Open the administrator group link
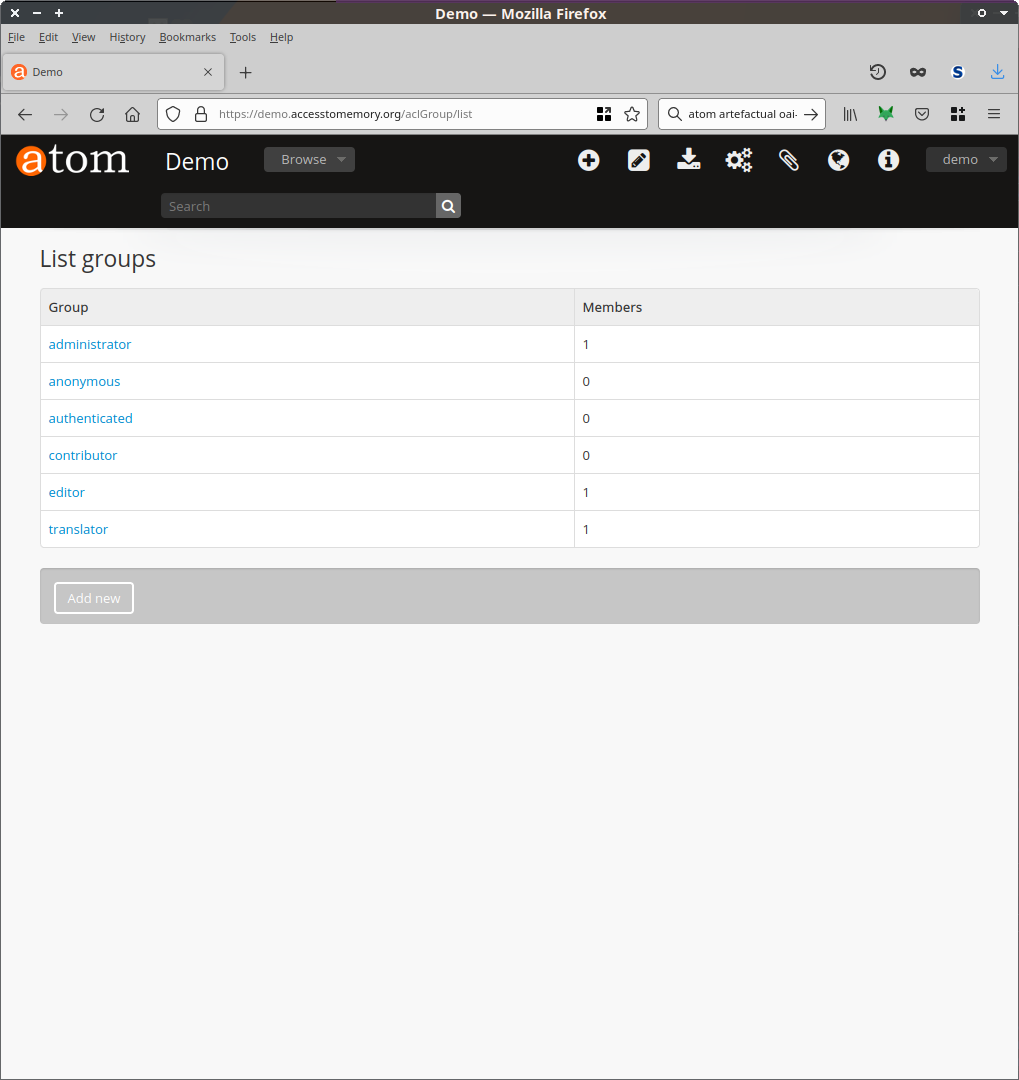 (90, 344)
